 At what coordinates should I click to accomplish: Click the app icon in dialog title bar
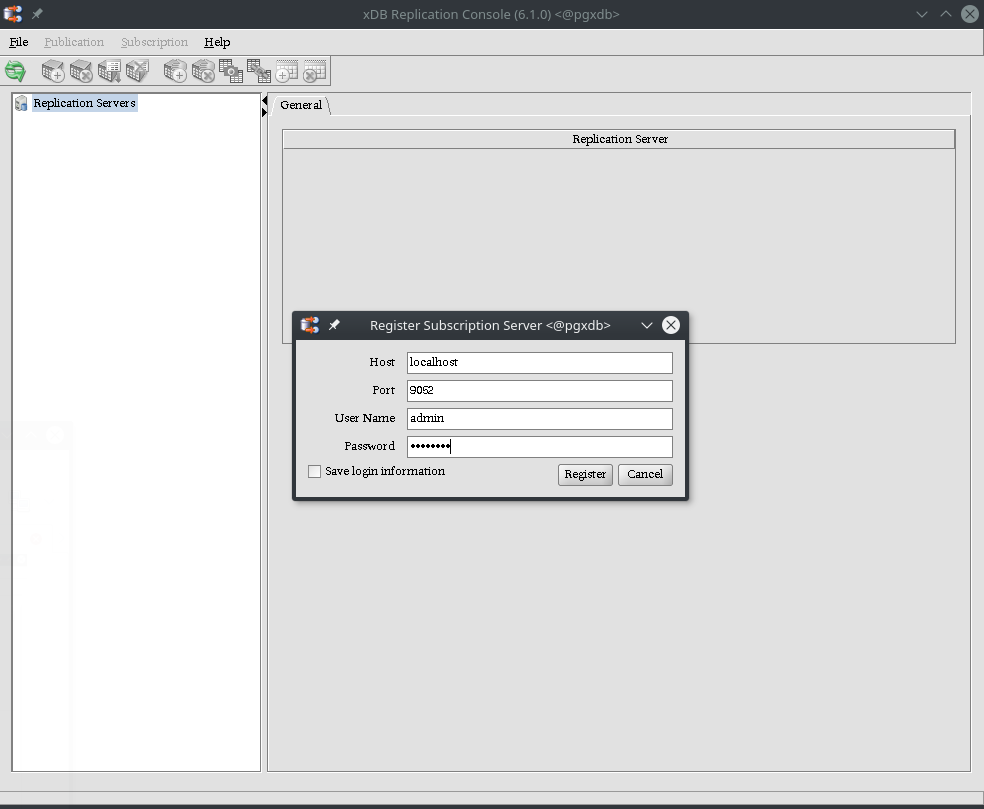click(x=310, y=325)
